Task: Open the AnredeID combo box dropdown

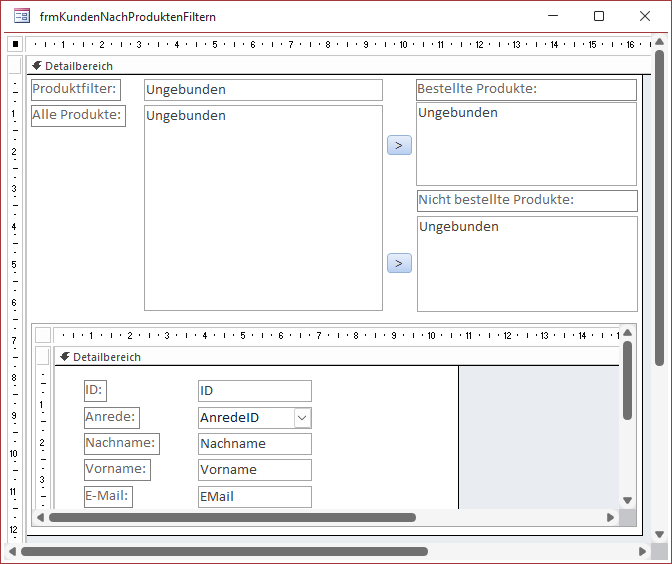Action: 302,418
